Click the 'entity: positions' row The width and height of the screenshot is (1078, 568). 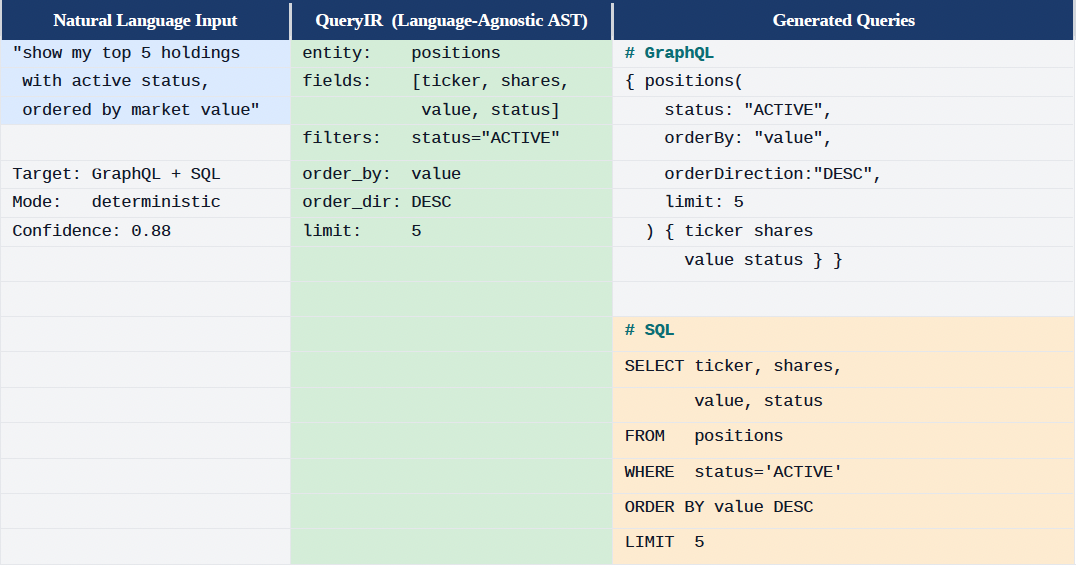pos(402,53)
